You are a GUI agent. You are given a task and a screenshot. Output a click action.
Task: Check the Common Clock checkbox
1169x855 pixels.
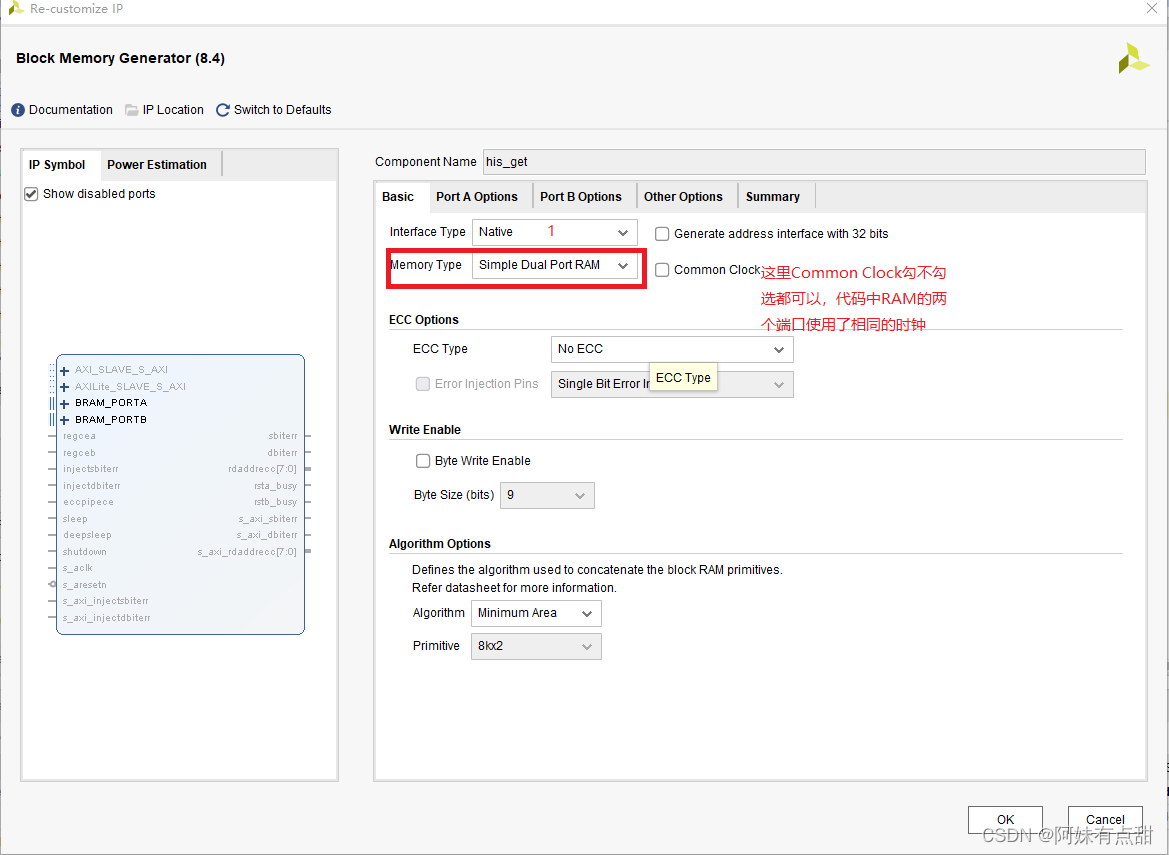point(662,270)
